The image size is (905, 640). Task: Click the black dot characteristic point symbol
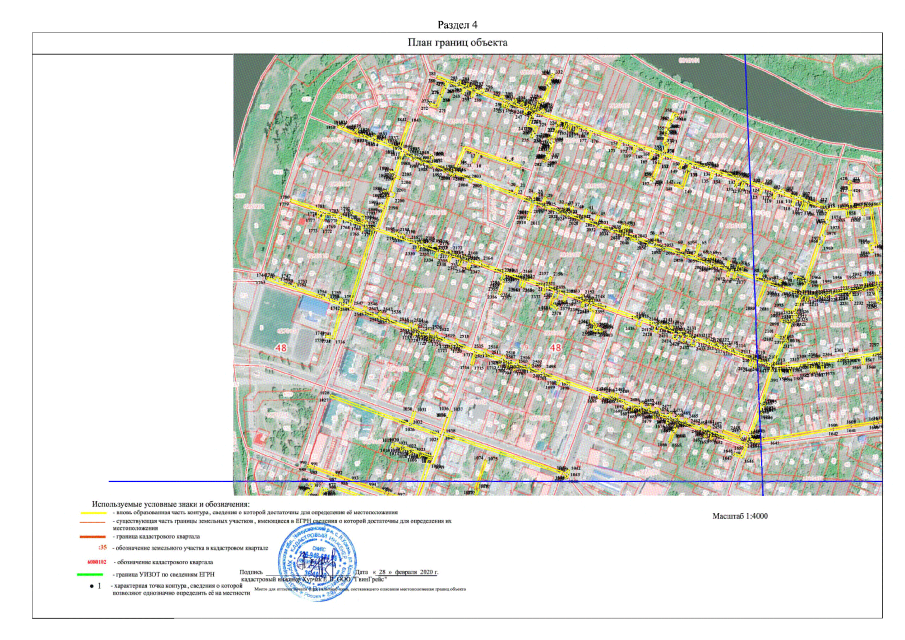point(91,587)
